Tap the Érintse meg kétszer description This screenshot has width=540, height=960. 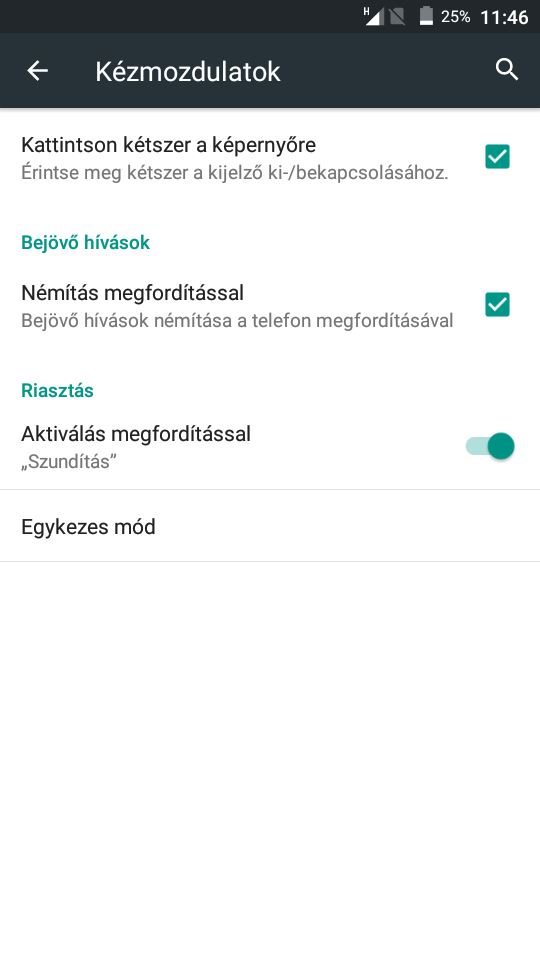(235, 173)
